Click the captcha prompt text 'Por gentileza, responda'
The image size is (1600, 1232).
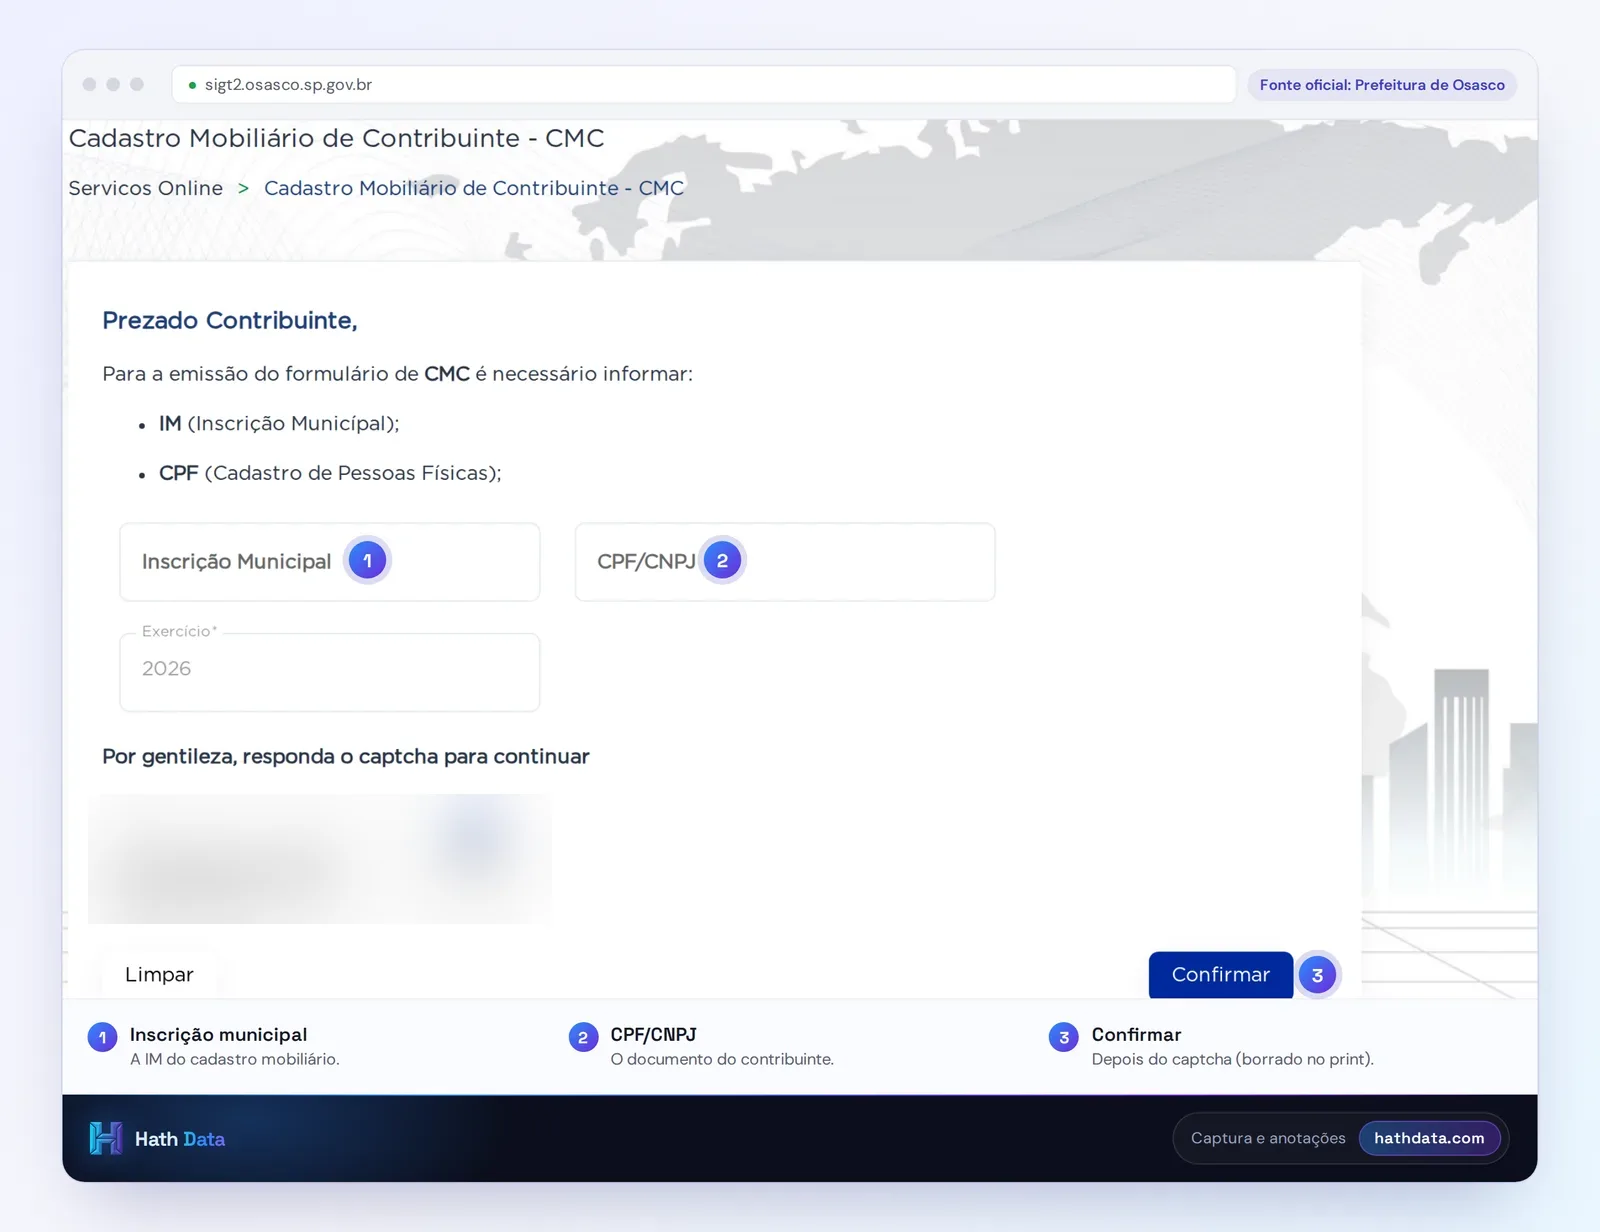point(346,756)
